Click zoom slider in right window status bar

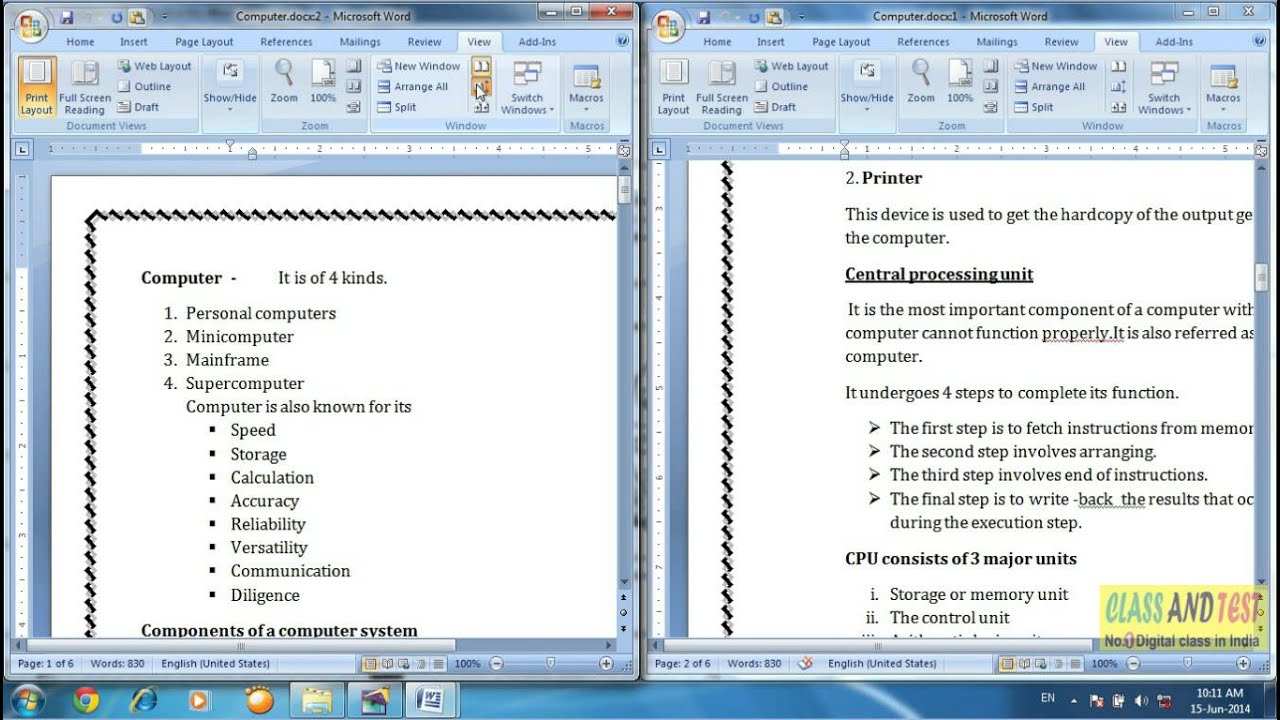pyautogui.click(x=1188, y=663)
